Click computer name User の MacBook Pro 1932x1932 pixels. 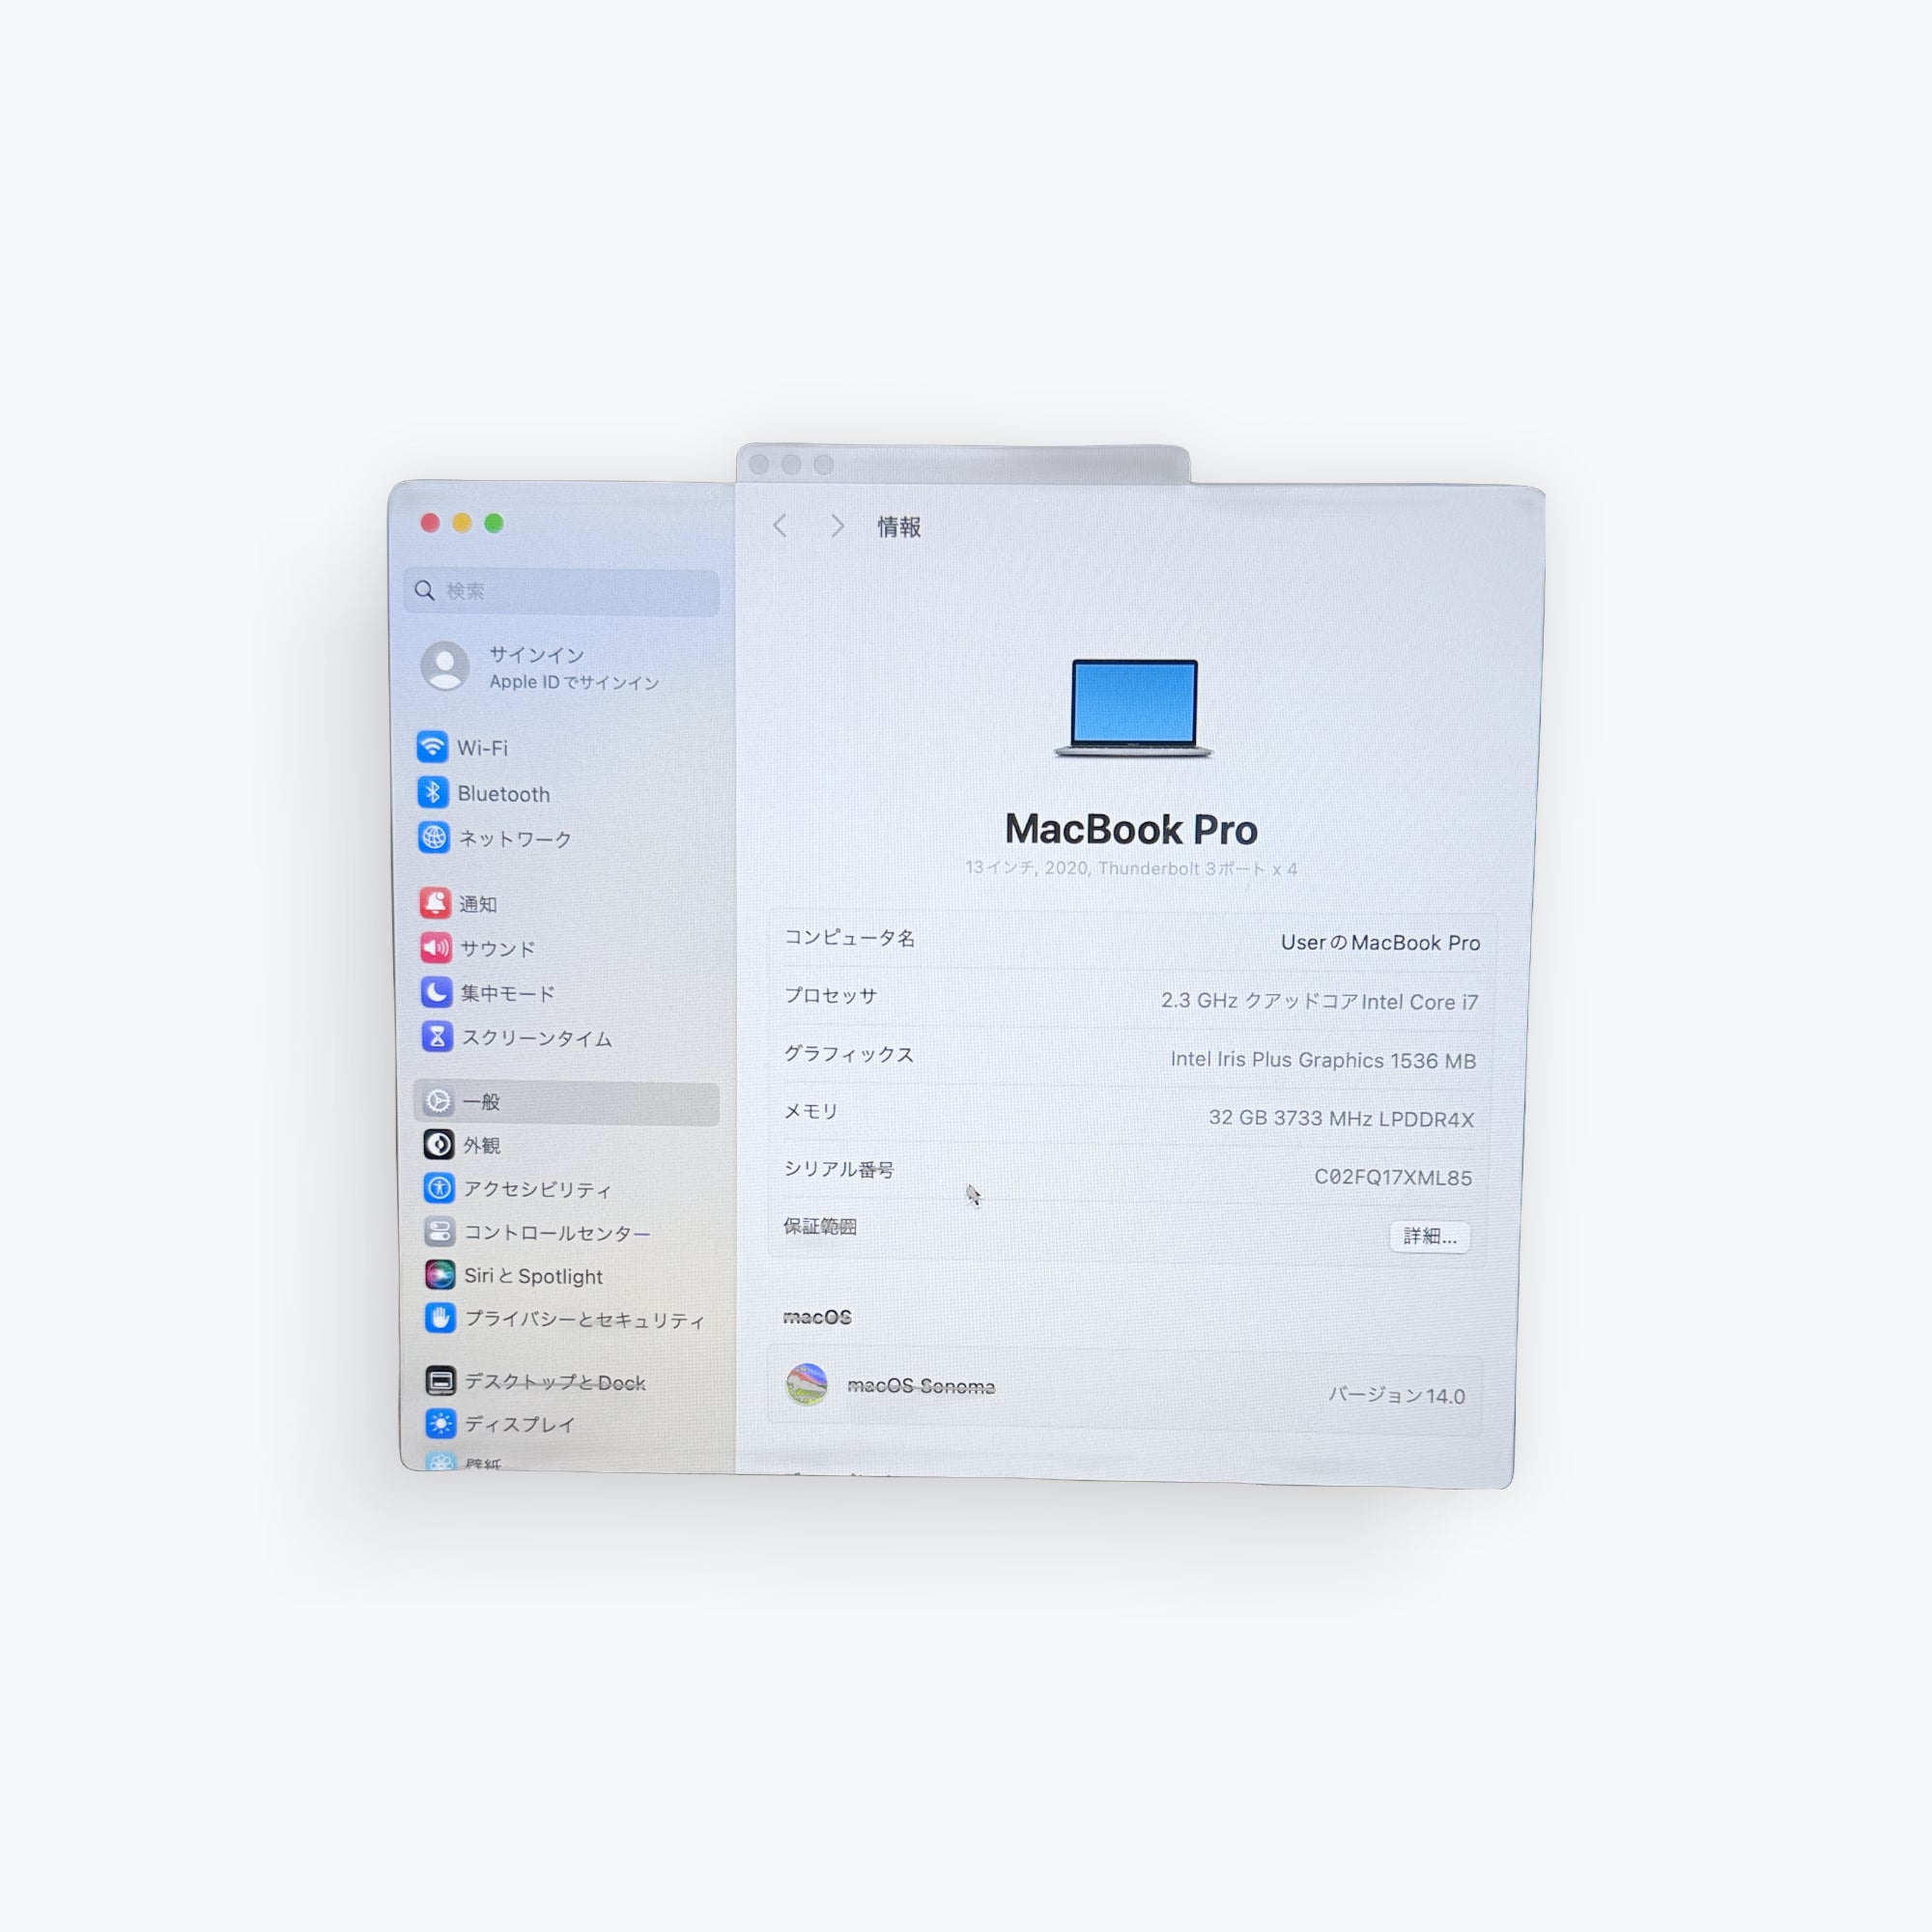click(x=1380, y=942)
